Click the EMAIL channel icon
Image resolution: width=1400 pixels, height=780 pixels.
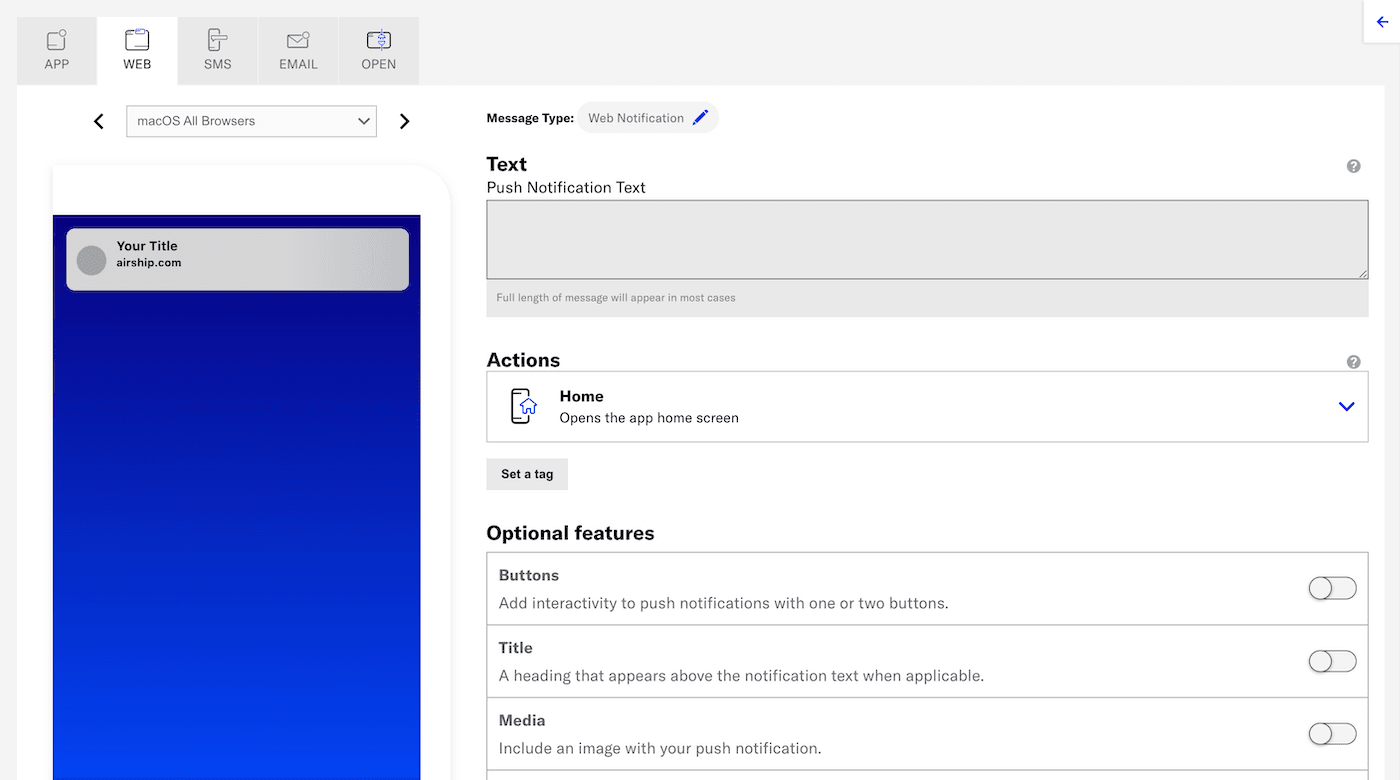pyautogui.click(x=298, y=40)
